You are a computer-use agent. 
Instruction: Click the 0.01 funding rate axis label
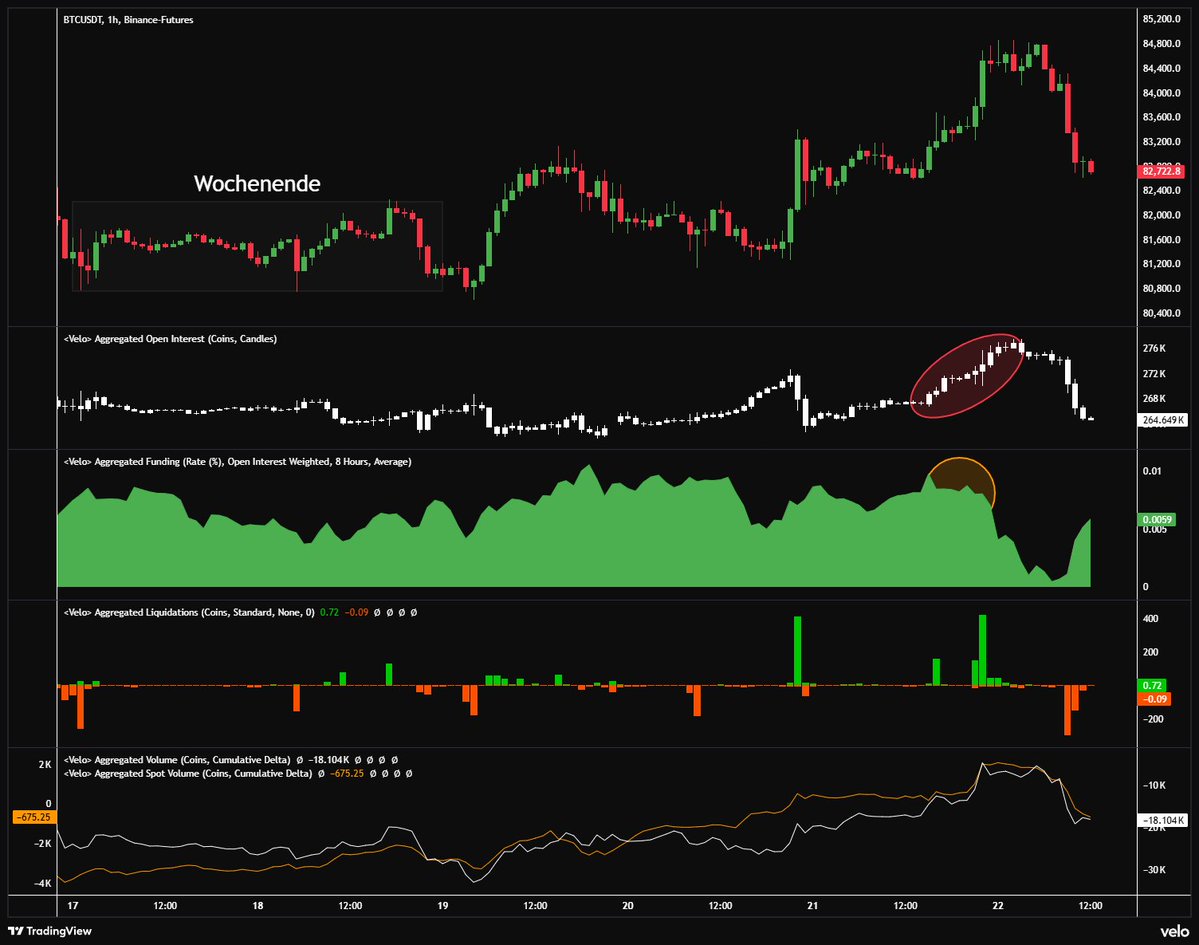tap(1152, 471)
